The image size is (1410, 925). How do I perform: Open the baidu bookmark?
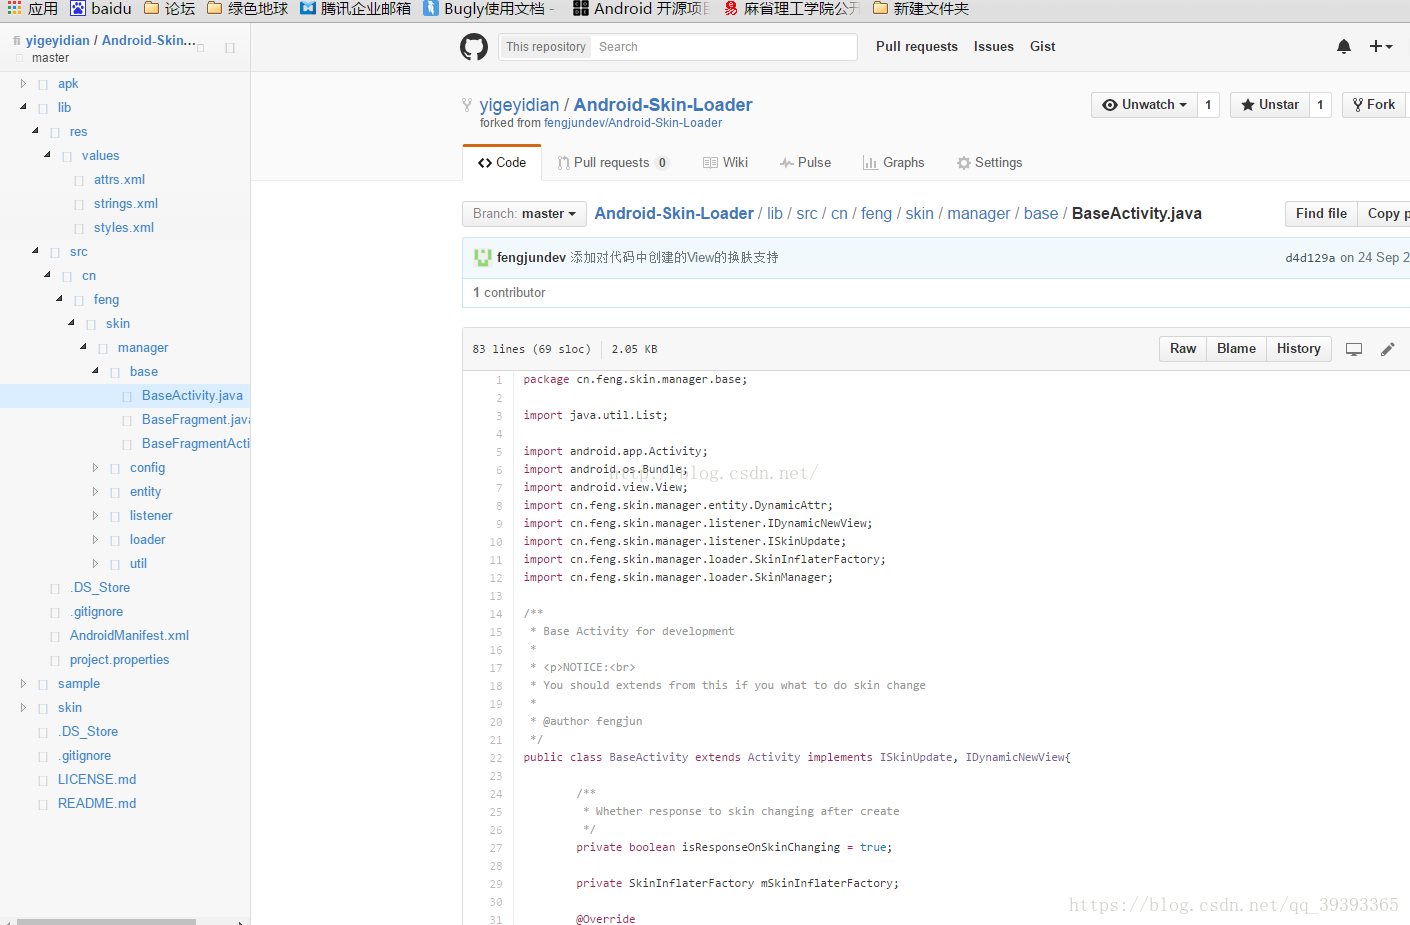coord(100,8)
